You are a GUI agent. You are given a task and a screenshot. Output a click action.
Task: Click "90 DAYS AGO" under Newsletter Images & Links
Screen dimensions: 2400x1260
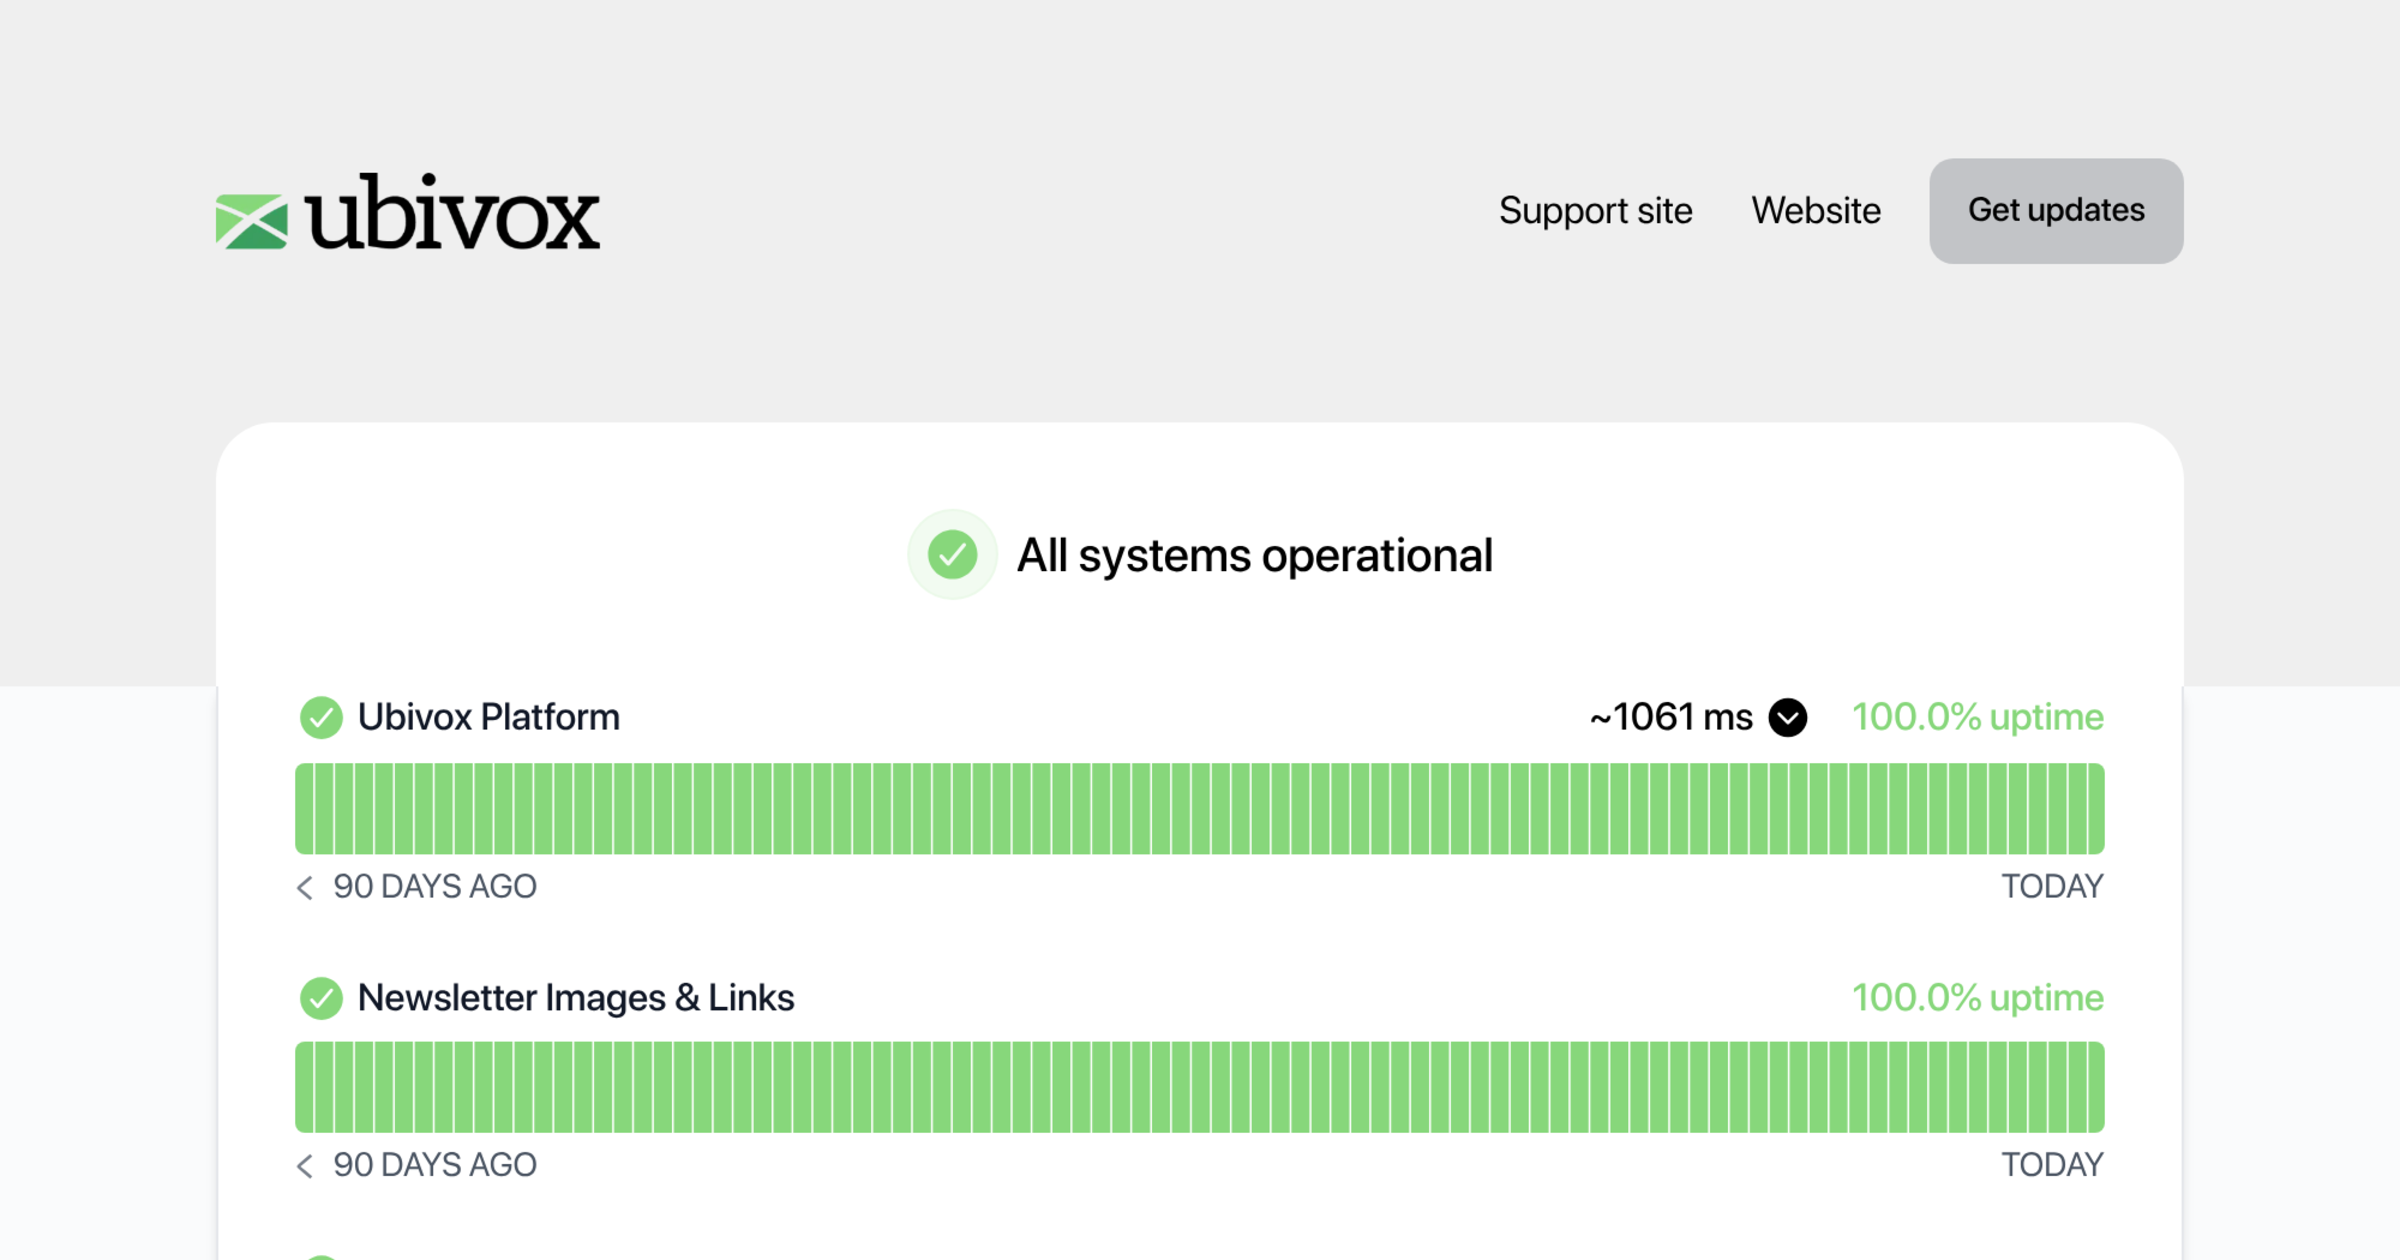pos(435,1165)
